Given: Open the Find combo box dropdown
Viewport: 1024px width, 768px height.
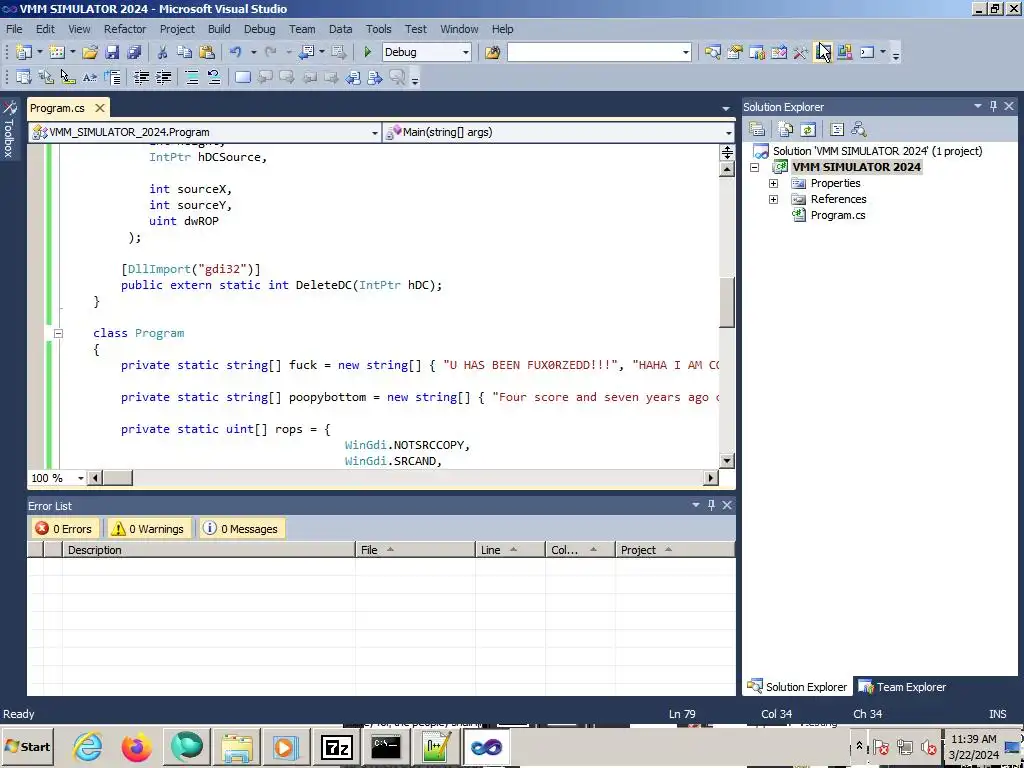Looking at the screenshot, I should click(x=686, y=52).
